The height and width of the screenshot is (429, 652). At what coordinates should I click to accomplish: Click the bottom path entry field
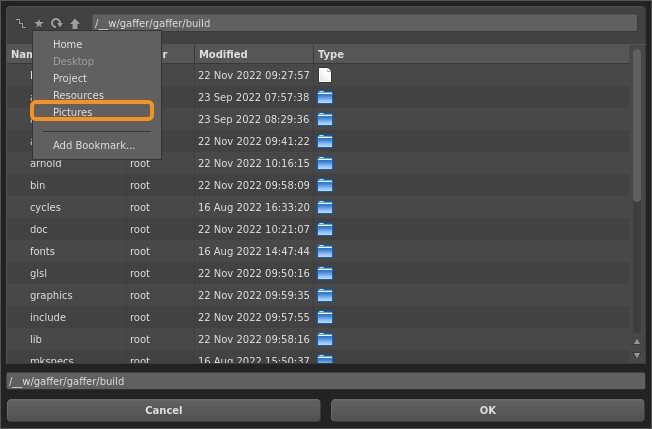click(x=326, y=381)
